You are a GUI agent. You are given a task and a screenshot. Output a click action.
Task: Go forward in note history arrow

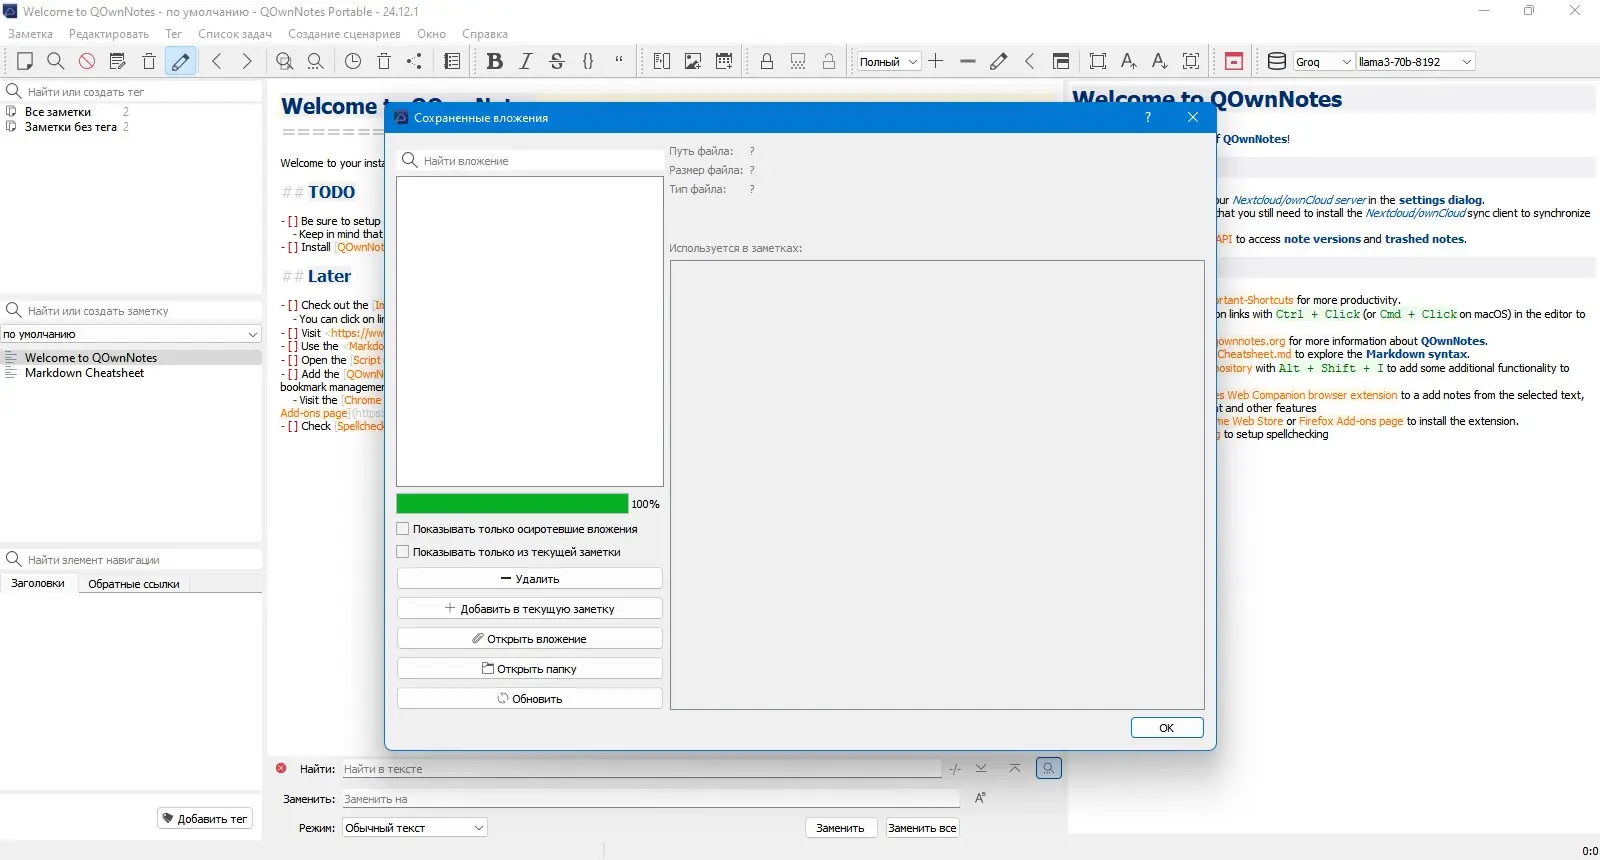[247, 61]
